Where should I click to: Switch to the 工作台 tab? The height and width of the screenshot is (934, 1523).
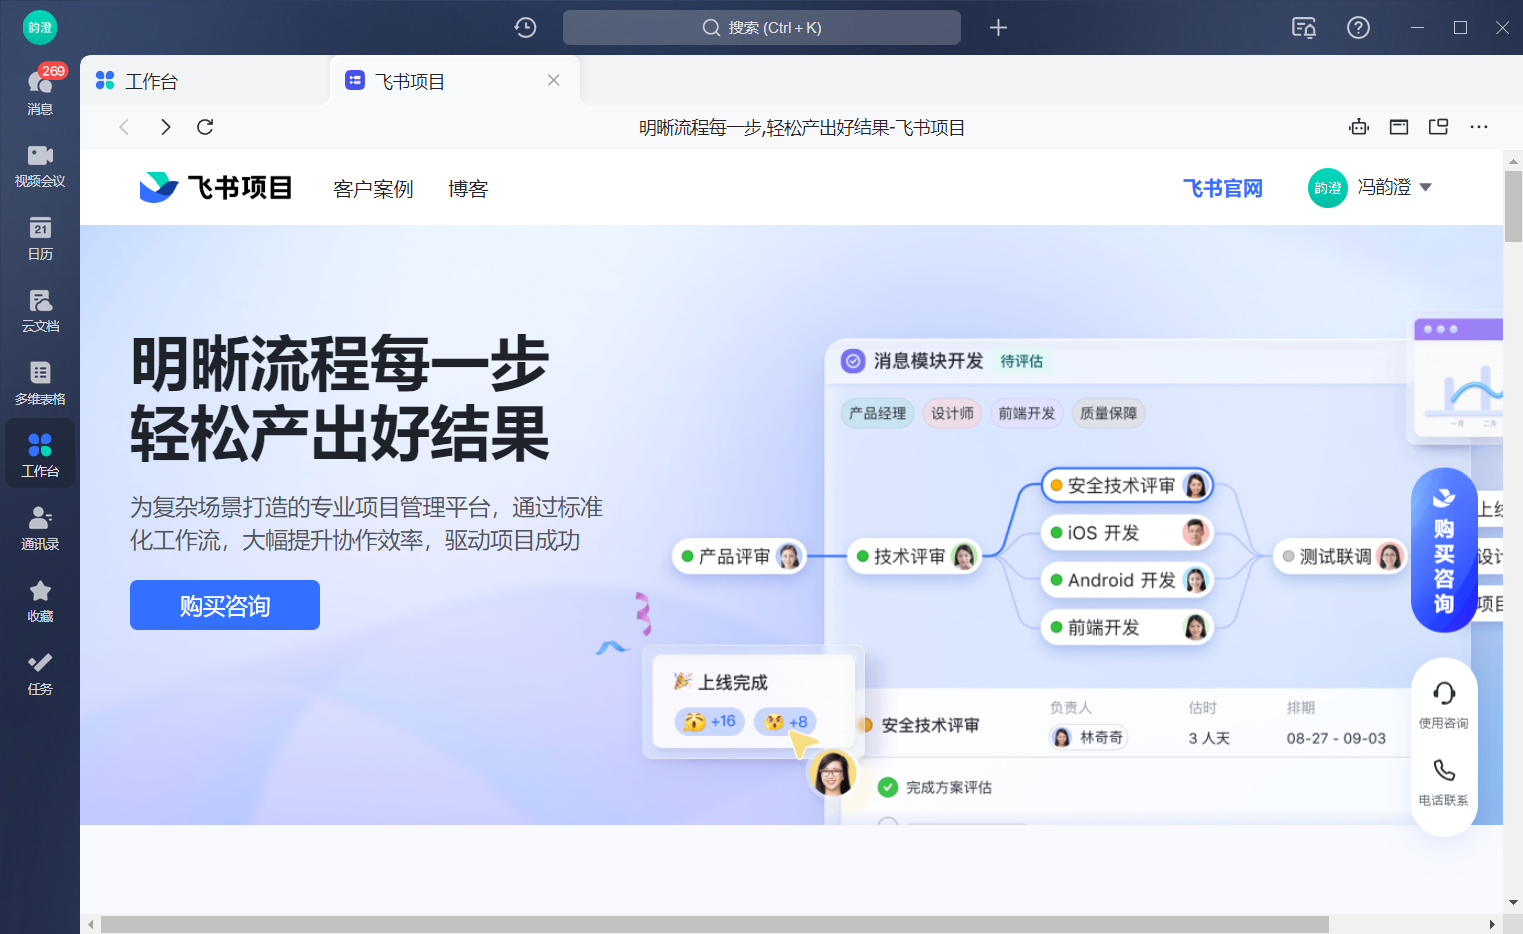(205, 81)
